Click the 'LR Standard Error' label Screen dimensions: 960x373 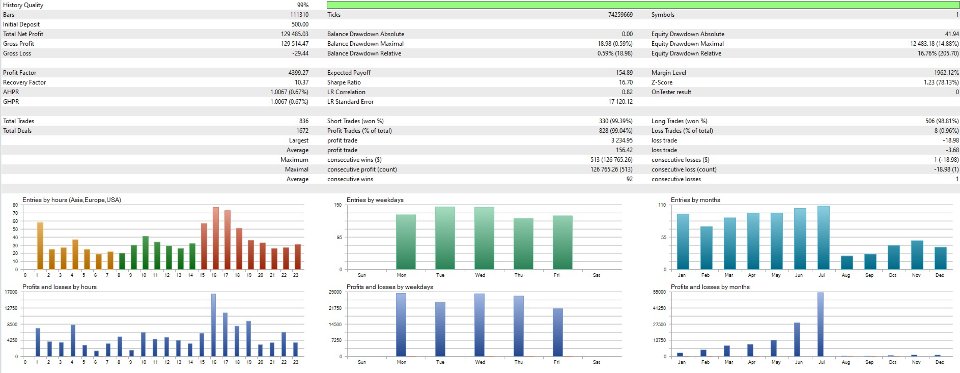coord(352,102)
